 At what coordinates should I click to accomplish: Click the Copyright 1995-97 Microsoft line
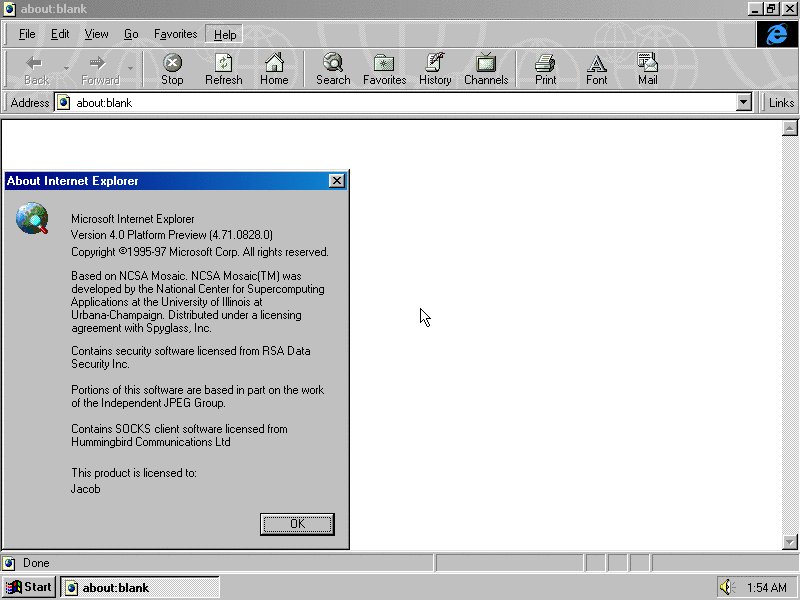pos(200,252)
